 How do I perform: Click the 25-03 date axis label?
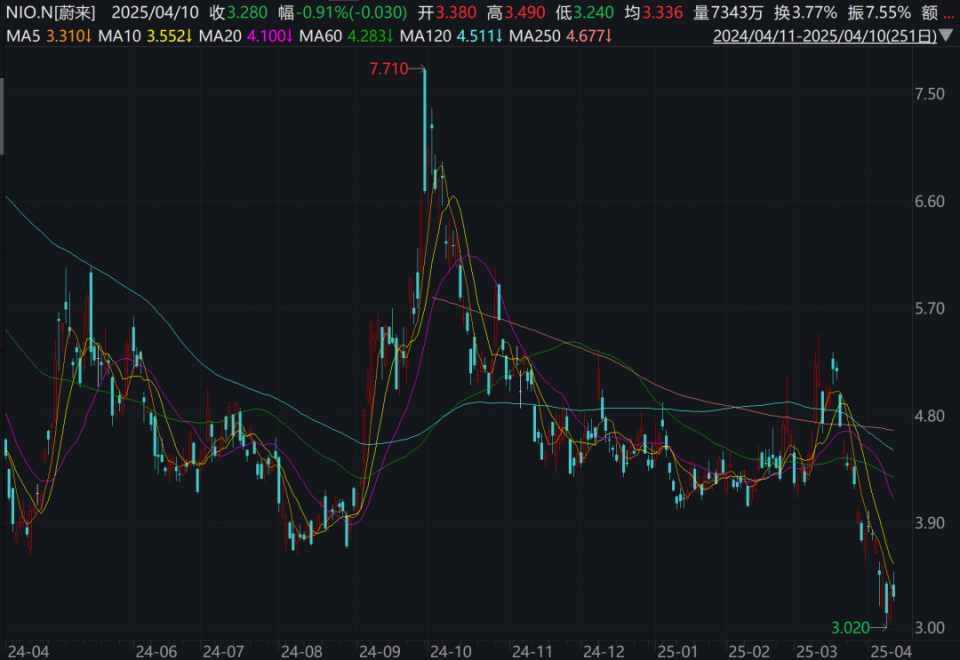pyautogui.click(x=817, y=651)
